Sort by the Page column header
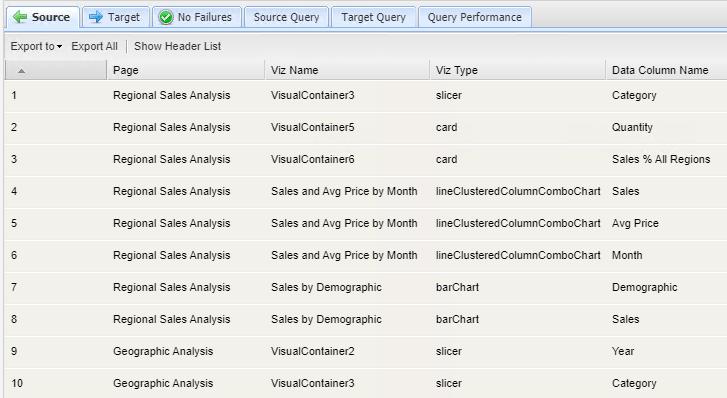Viewport: 727px width, 398px height. point(186,70)
